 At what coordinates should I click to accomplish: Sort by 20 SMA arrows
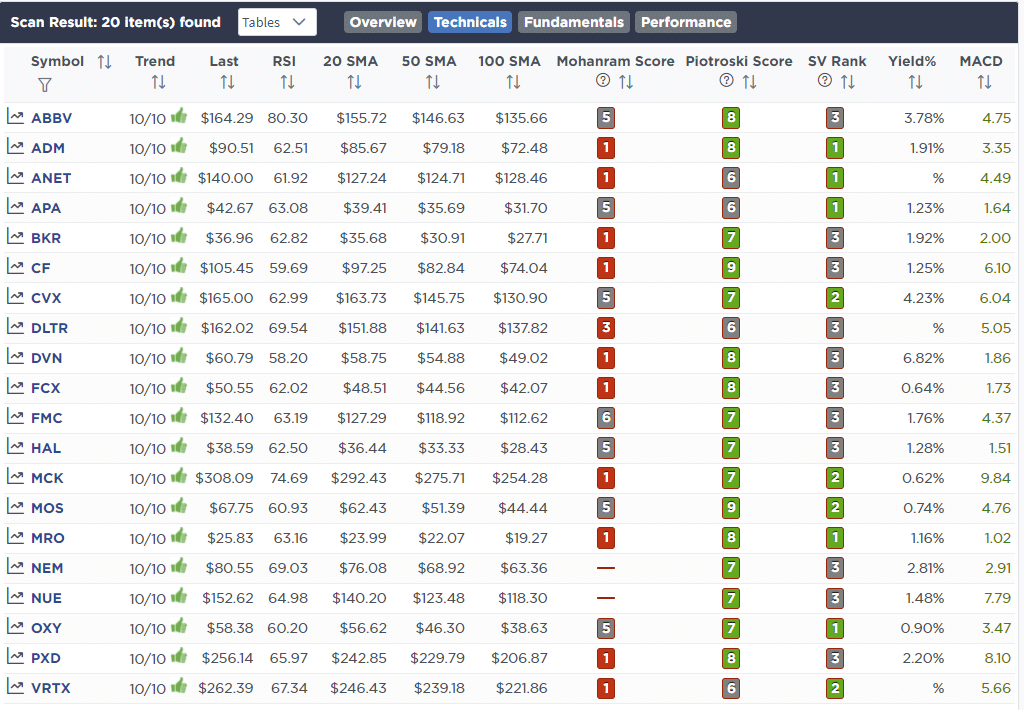[x=354, y=82]
